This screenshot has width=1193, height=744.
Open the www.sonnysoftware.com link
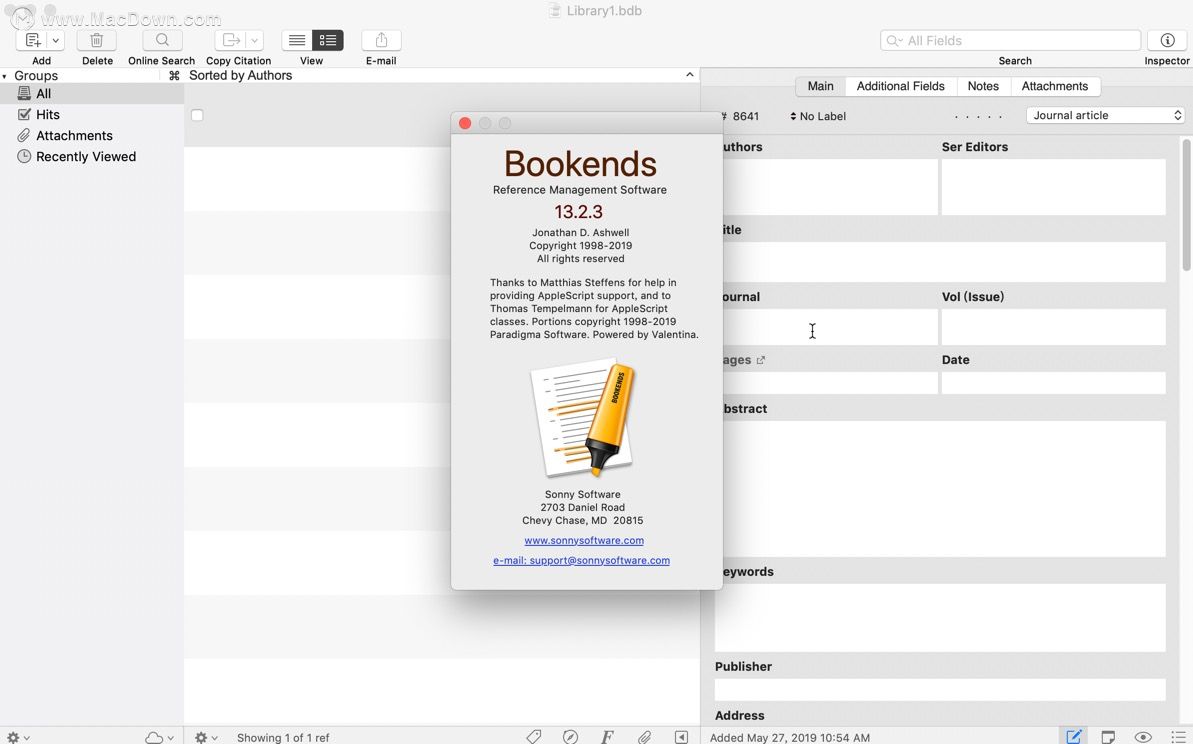tap(584, 540)
